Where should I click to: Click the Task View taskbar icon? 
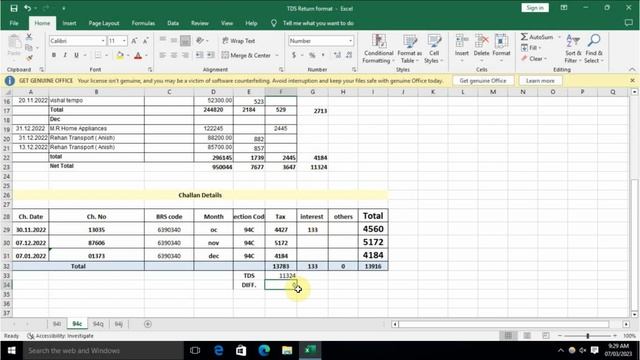195,350
